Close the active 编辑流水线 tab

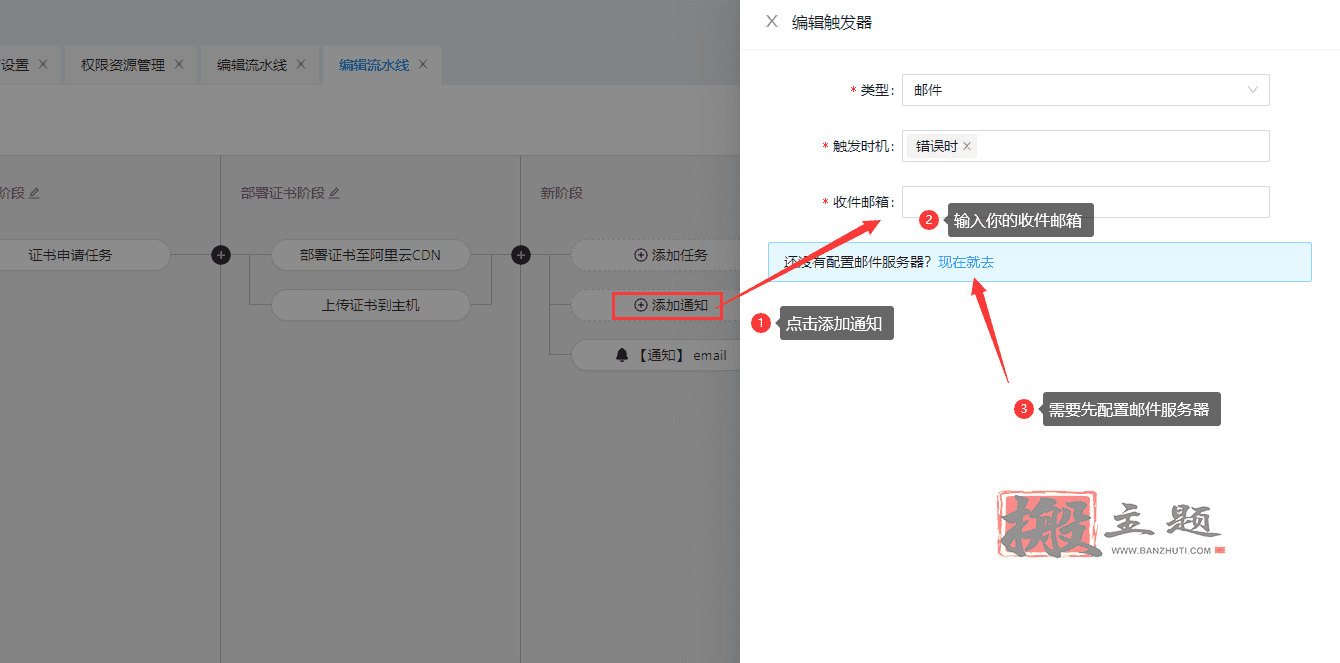click(423, 64)
